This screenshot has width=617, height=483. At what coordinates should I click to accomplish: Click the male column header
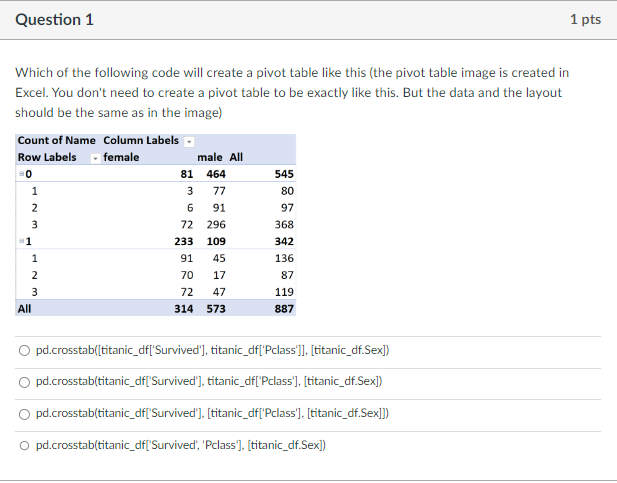coord(210,157)
